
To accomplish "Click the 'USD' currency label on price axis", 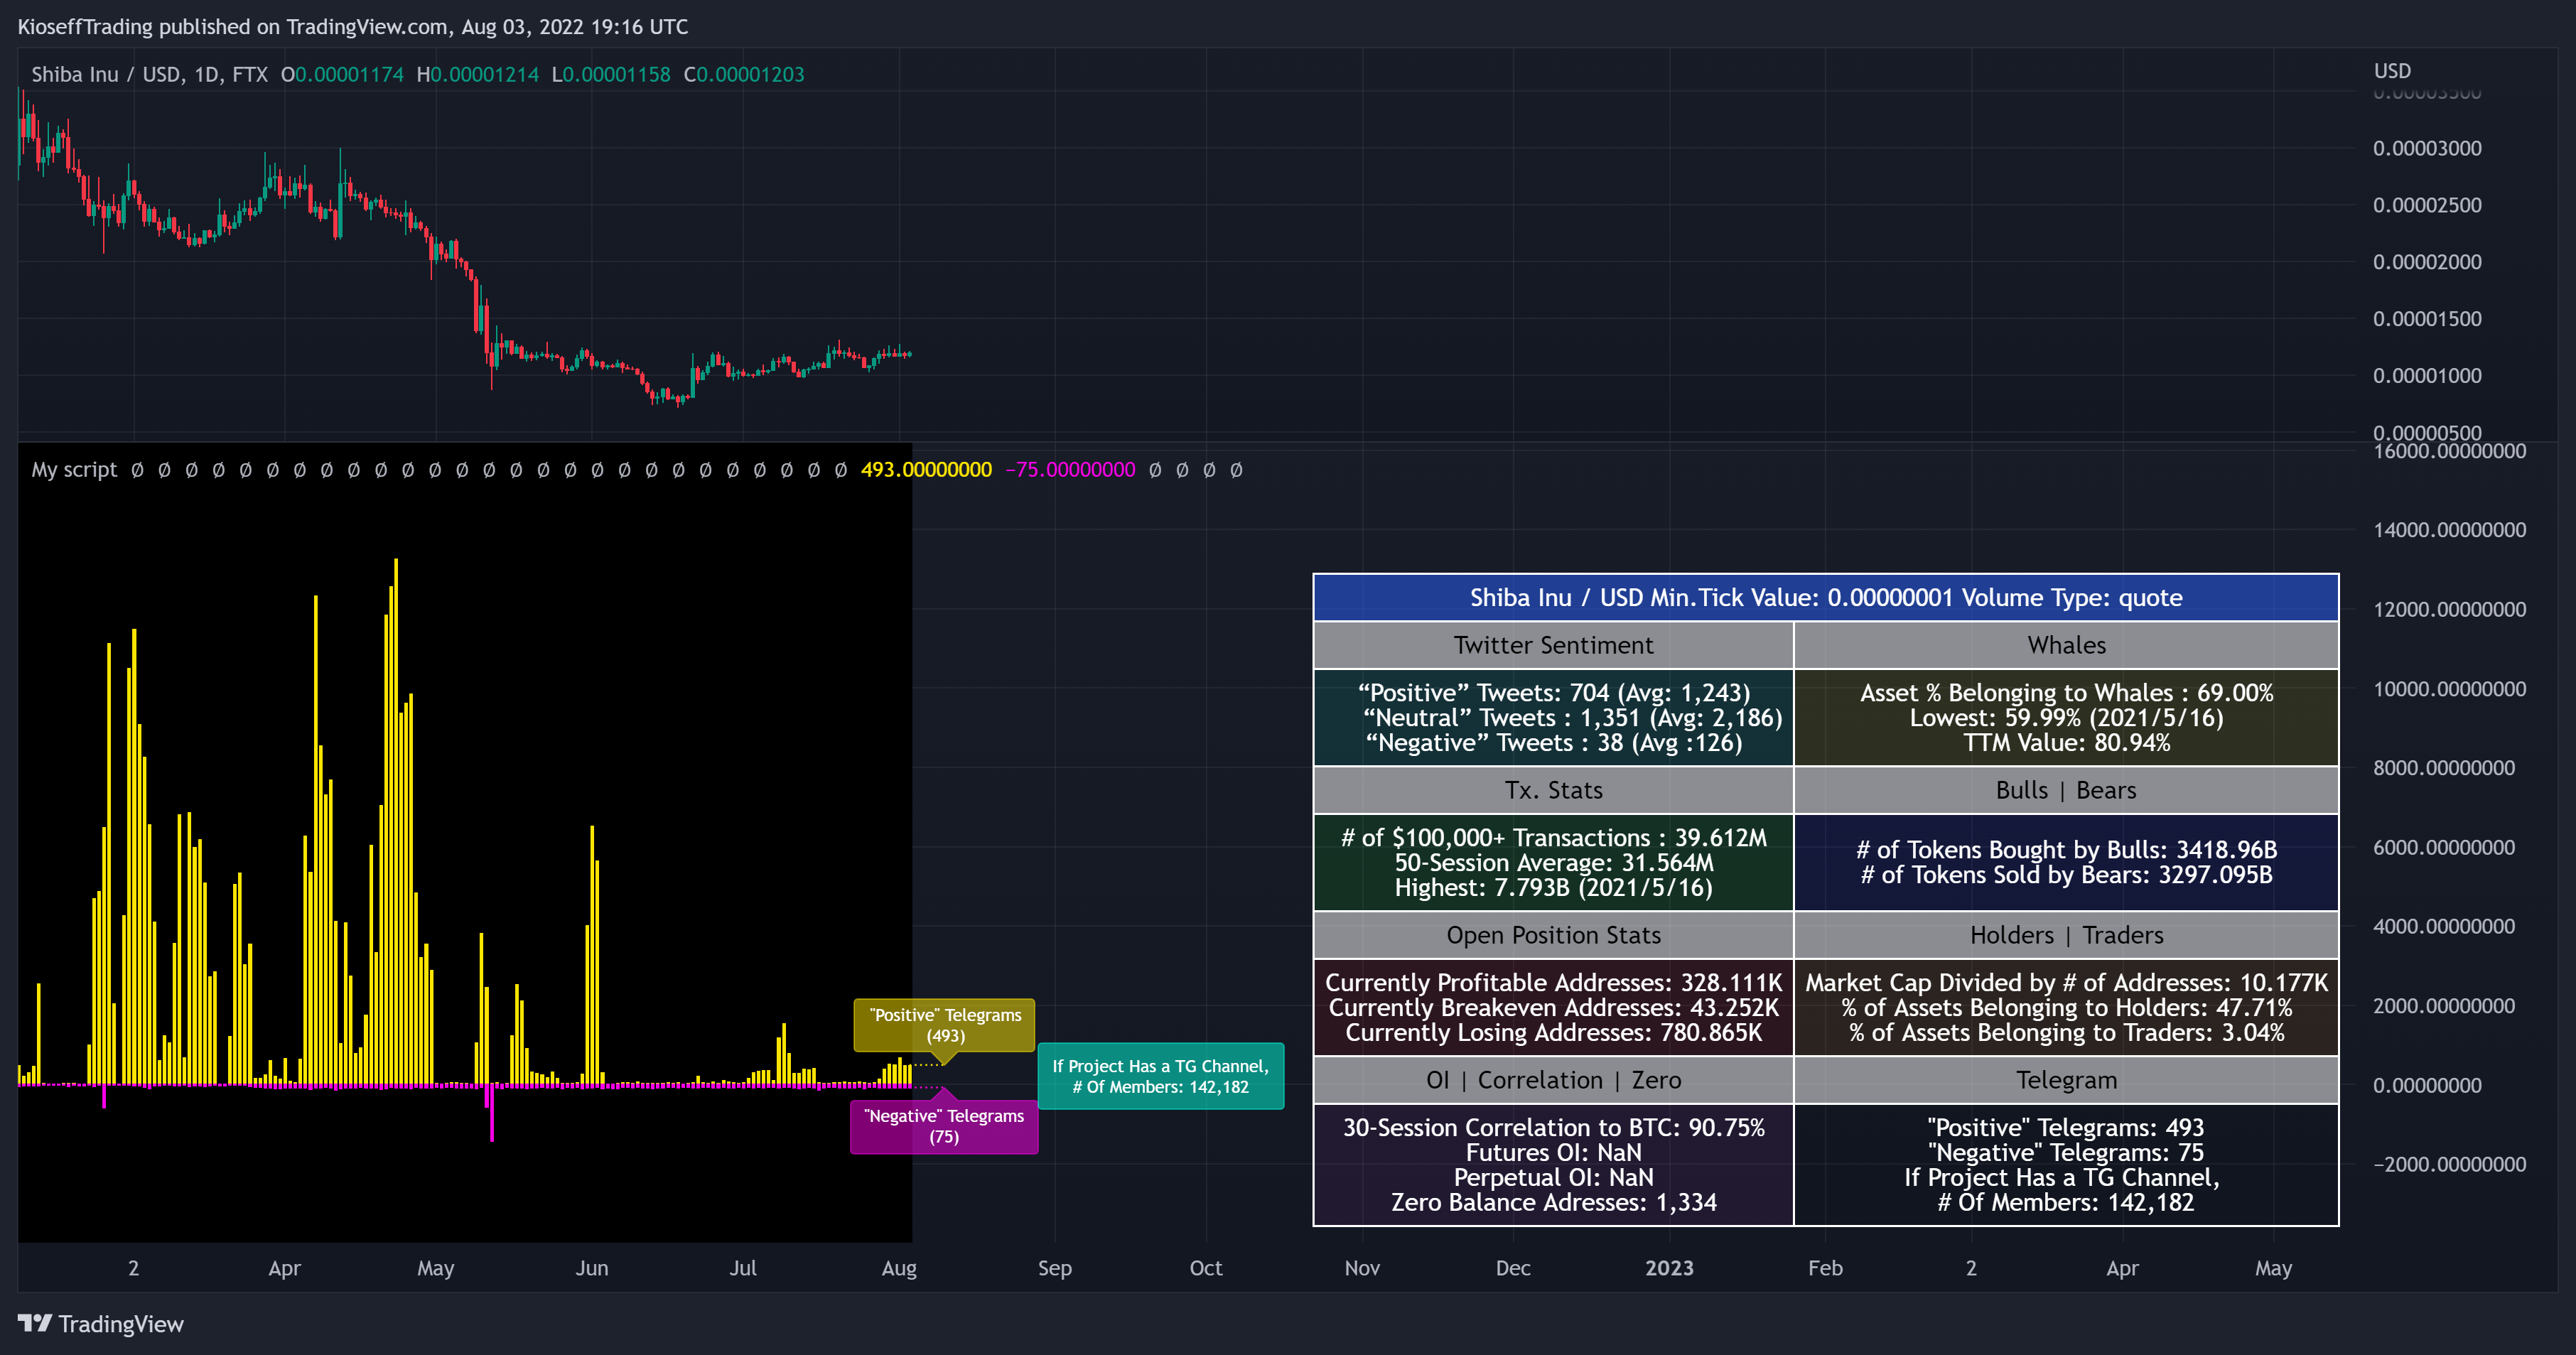I will tap(2392, 71).
